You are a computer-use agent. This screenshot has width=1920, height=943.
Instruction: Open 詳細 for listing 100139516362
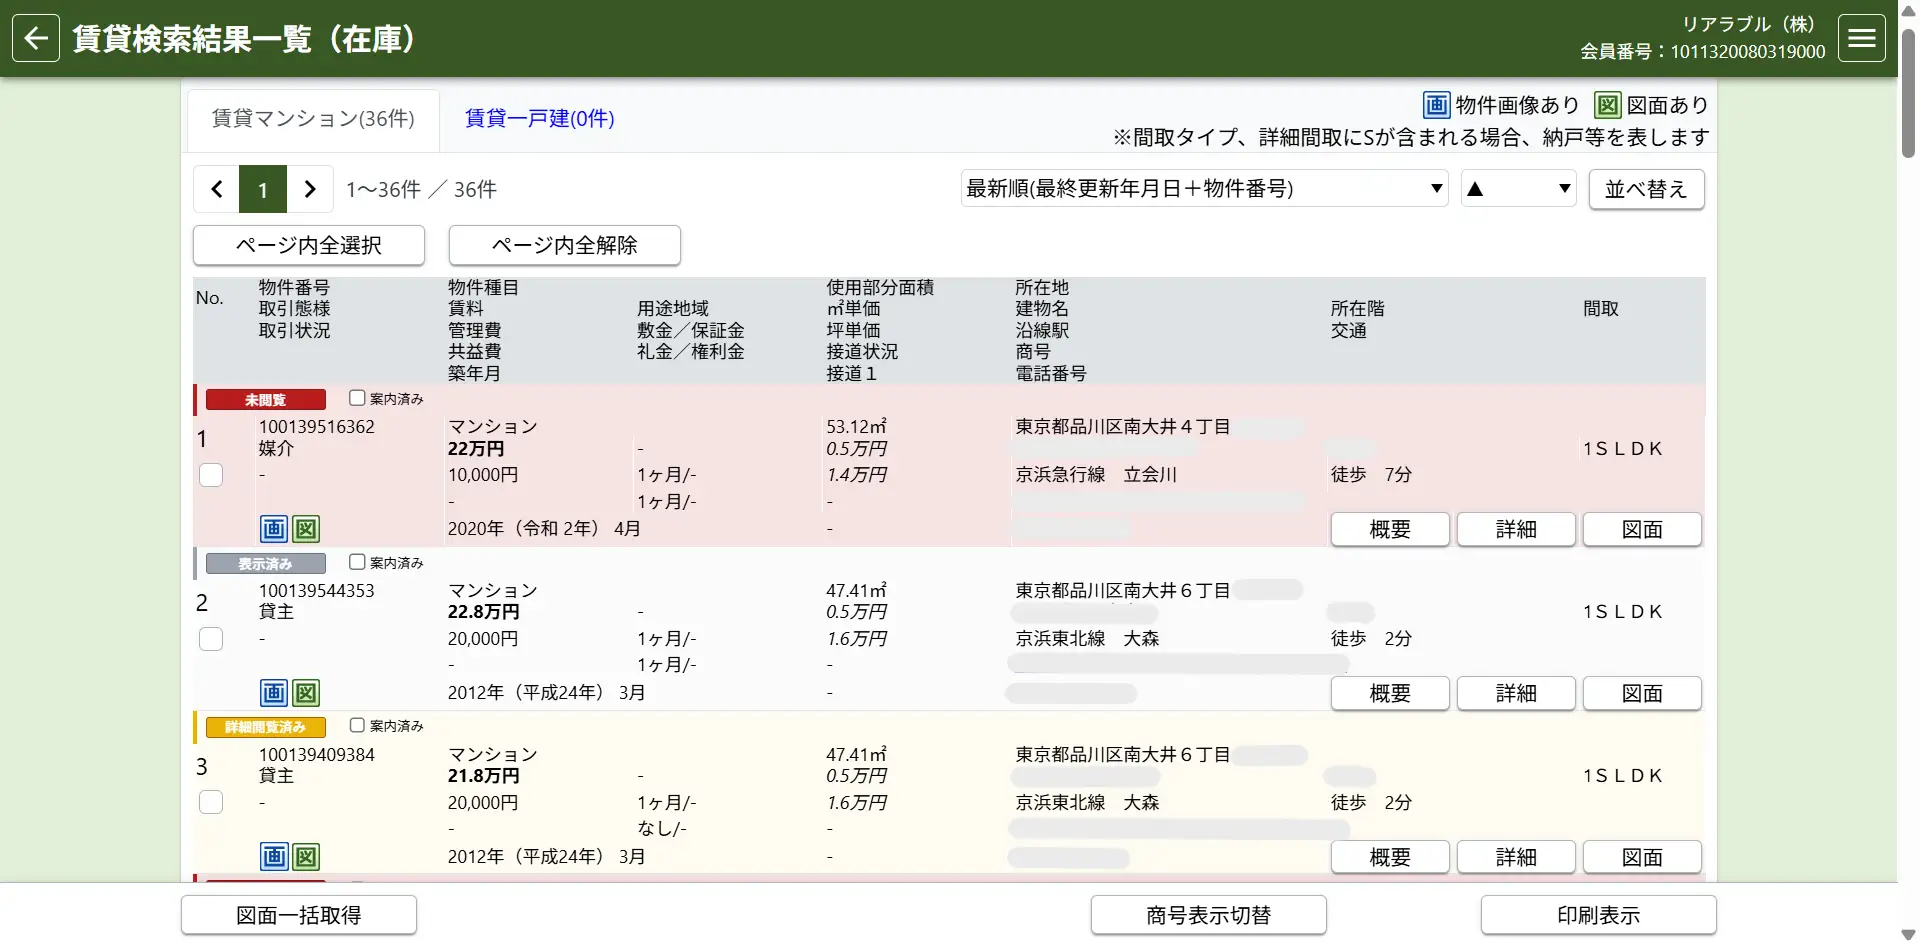point(1516,529)
